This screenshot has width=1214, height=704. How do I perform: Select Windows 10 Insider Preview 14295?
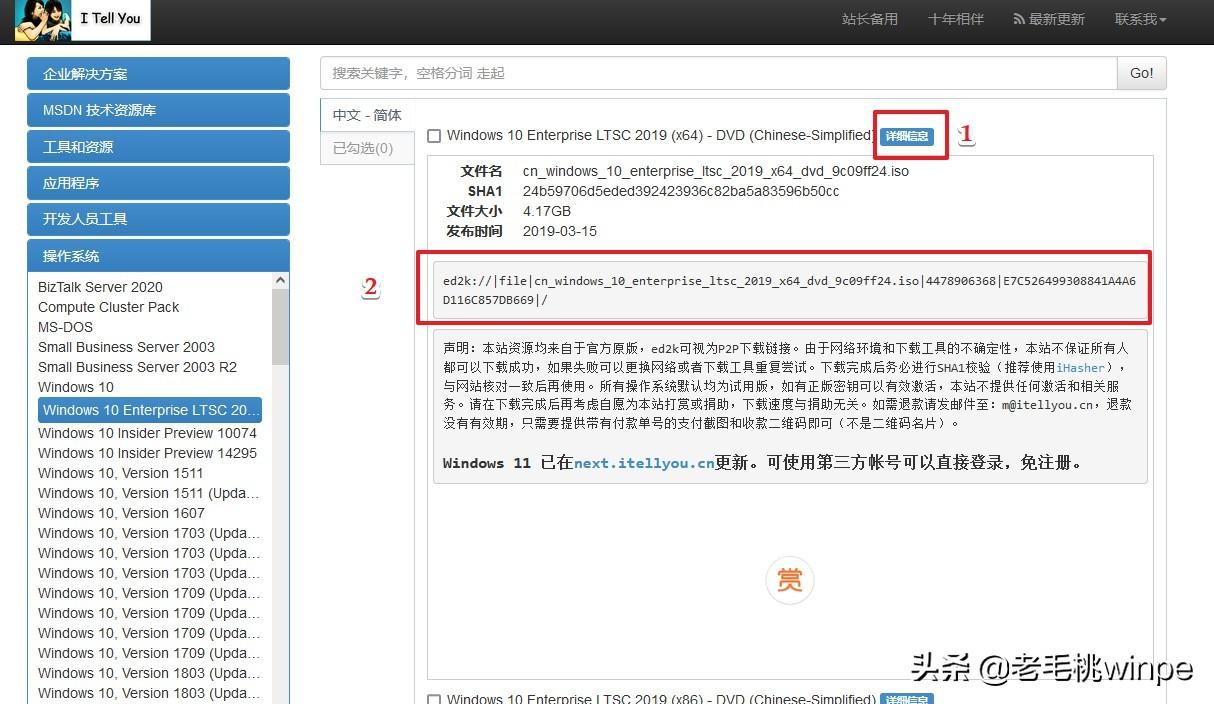(x=147, y=453)
